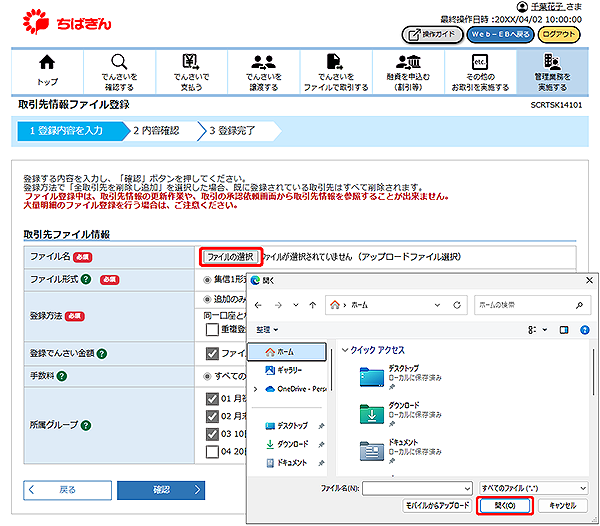Image resolution: width=600 pixels, height=526 pixels.
Task: Select the 集信1形式 radio button
Action: point(207,280)
